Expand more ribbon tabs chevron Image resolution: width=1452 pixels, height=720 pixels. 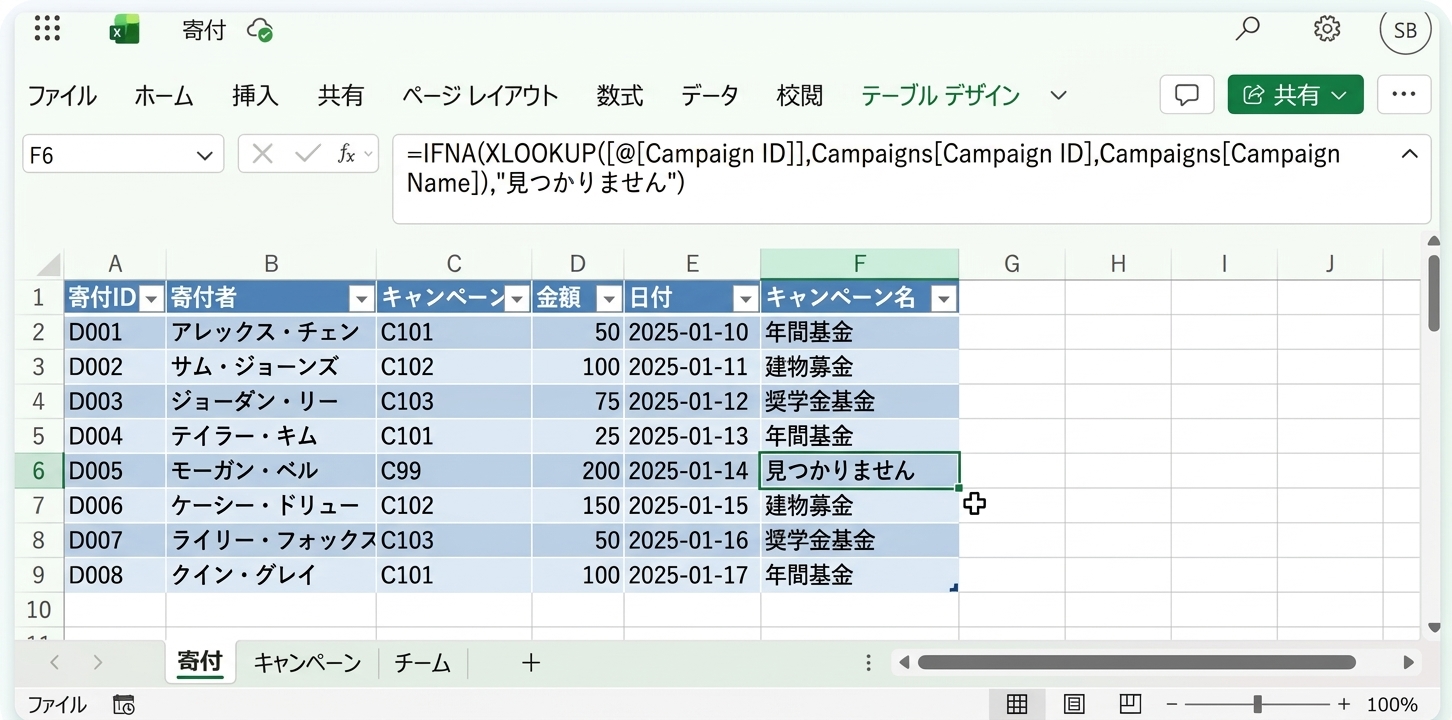[x=1058, y=96]
